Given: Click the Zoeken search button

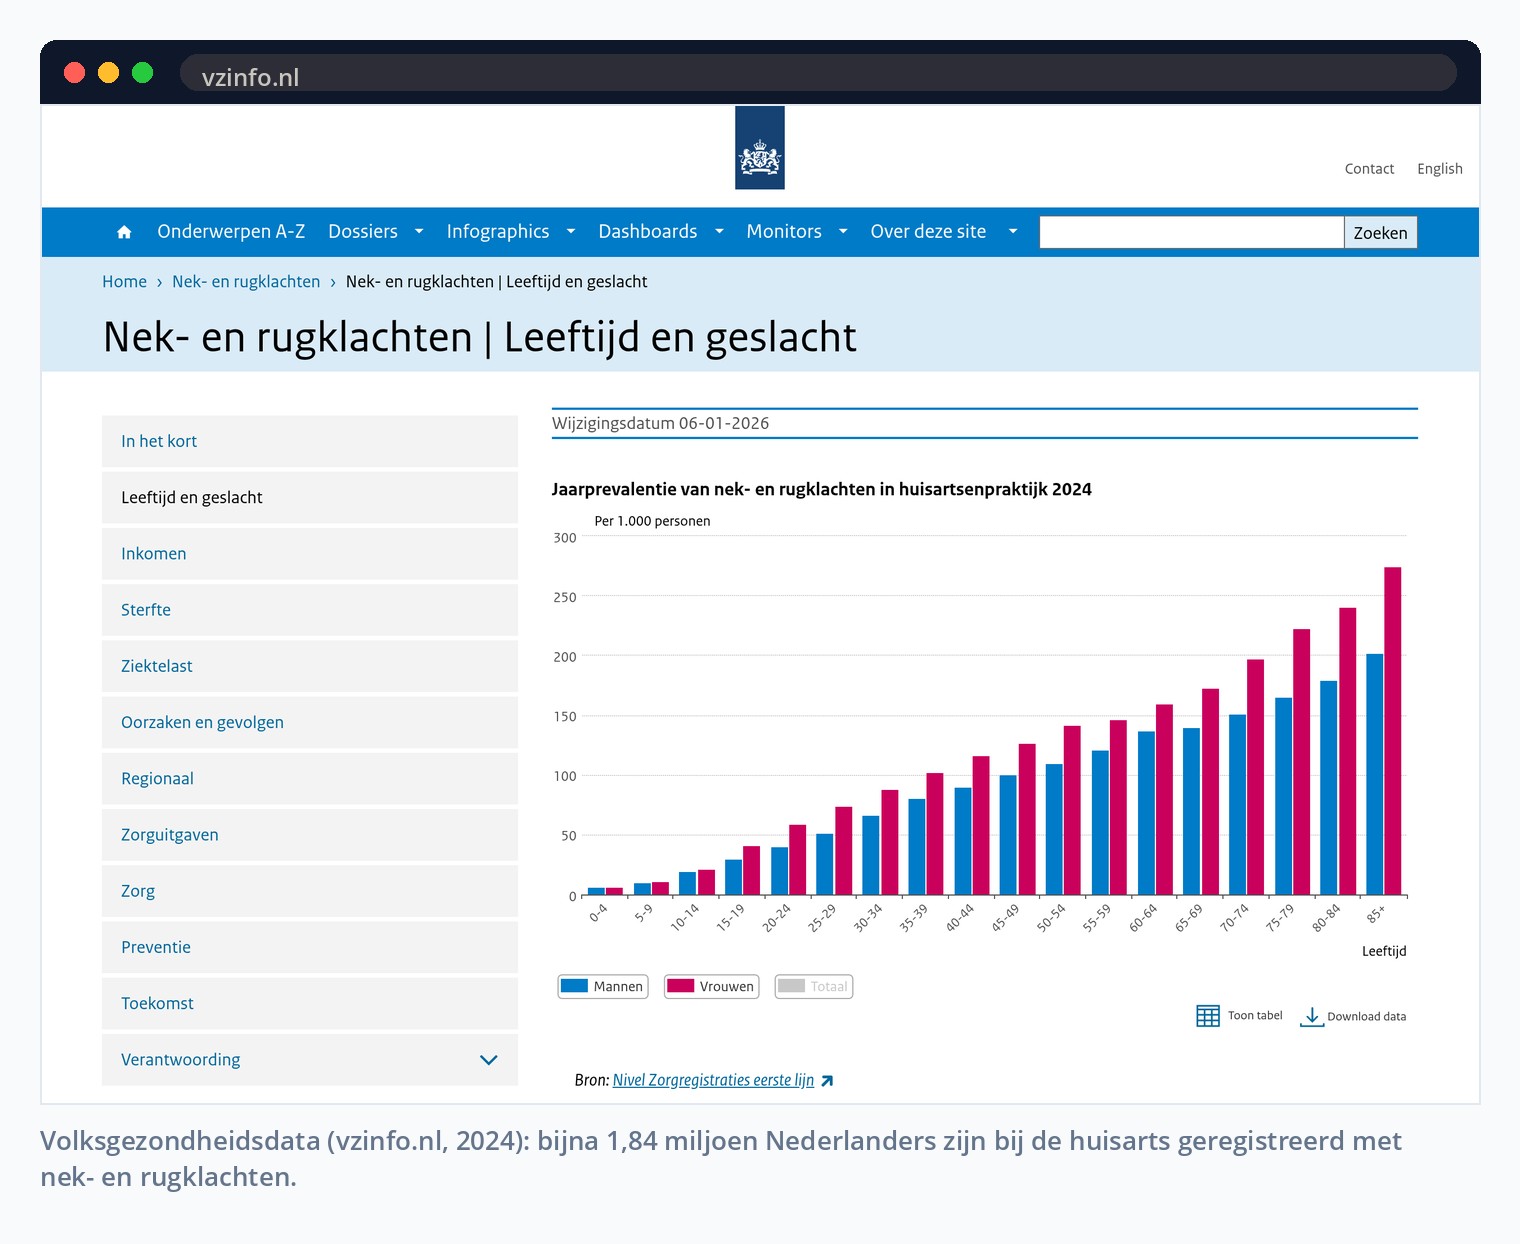Looking at the screenshot, I should click(1380, 233).
